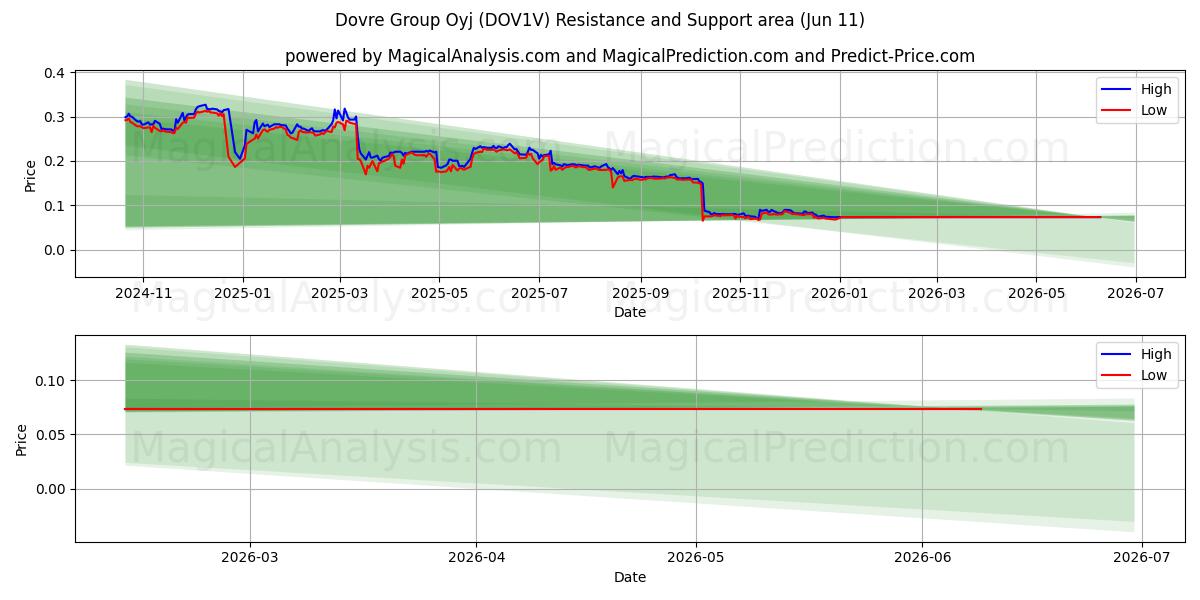The image size is (1200, 600).
Task: Click the top chart 'Date' axis label
Action: (630, 312)
